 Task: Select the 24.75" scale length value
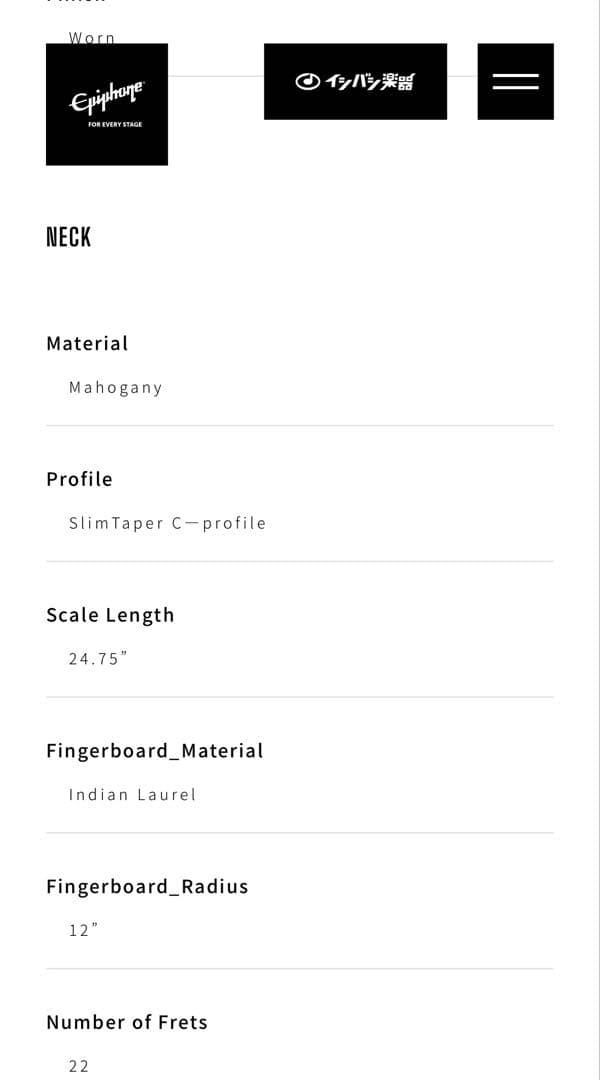click(98, 659)
